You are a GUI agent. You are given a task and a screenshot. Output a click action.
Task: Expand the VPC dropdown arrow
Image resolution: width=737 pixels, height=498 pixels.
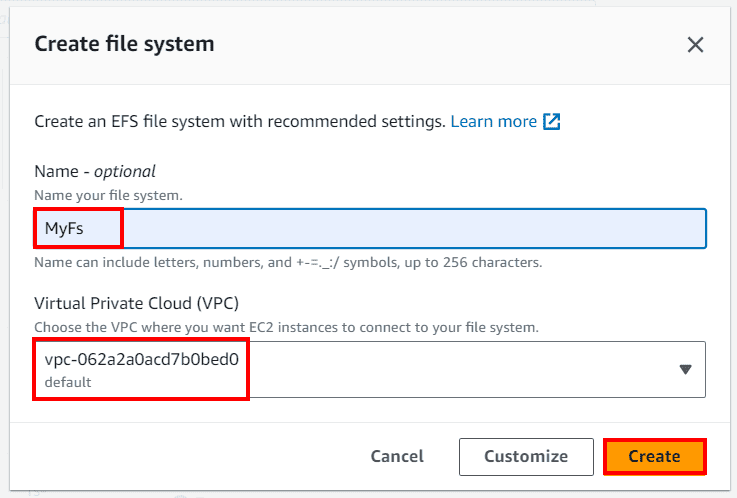(685, 369)
